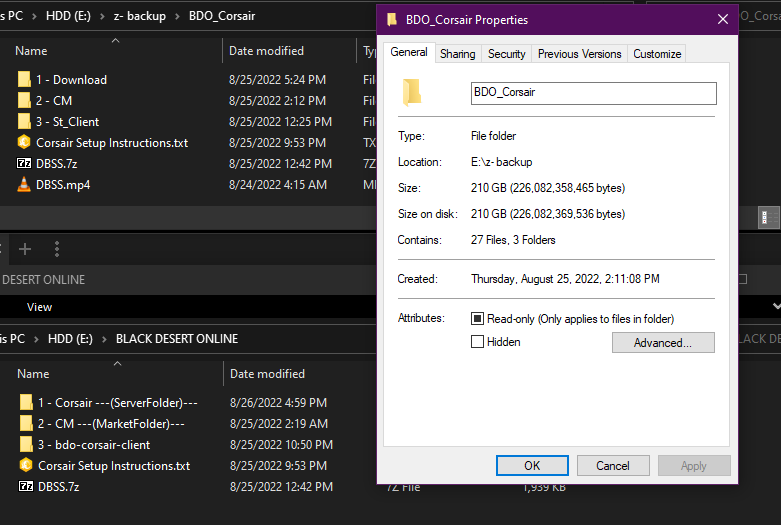Image resolution: width=781 pixels, height=525 pixels.
Task: Click BLACK DESERT ONLINE in breadcrumb path
Action: point(177,339)
